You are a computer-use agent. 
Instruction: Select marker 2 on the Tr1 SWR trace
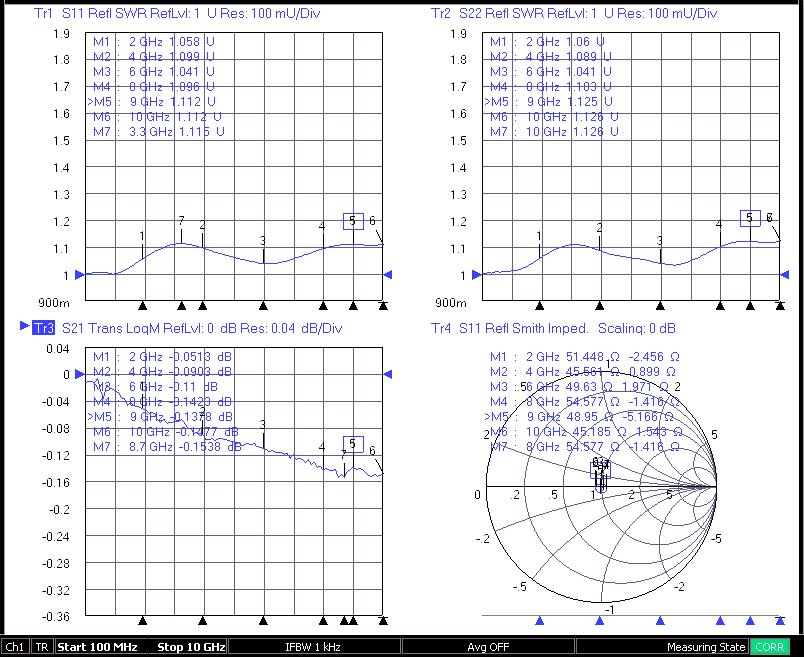[203, 225]
